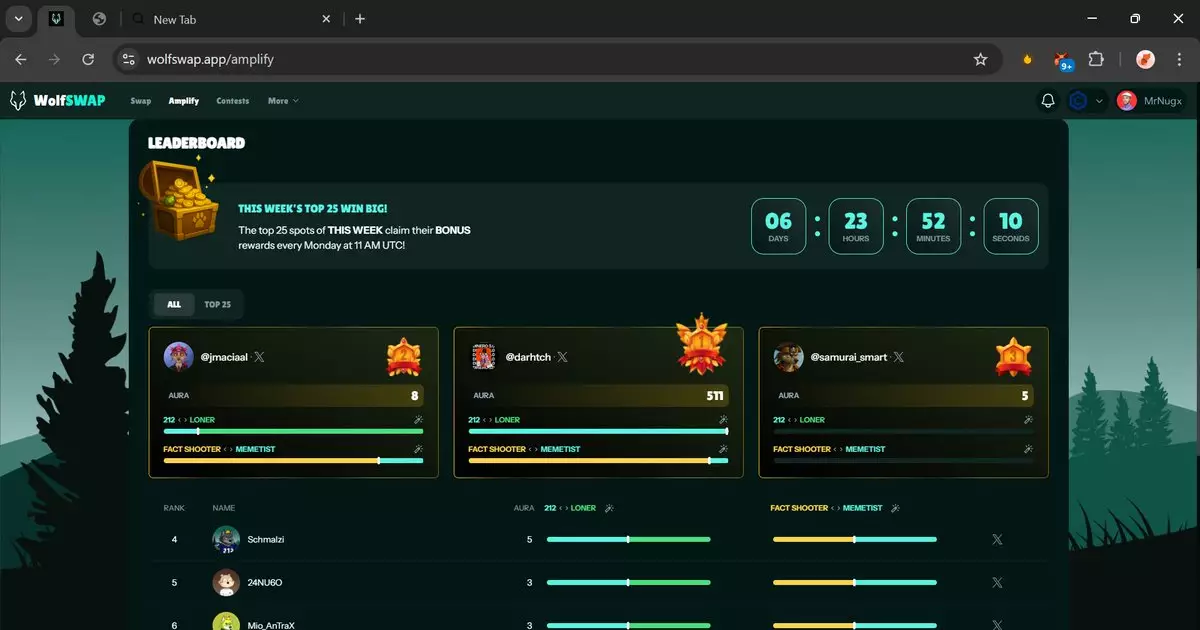Image resolution: width=1200 pixels, height=630 pixels.
Task: Switch leaderboard filter to TOP 25
Action: tap(217, 305)
